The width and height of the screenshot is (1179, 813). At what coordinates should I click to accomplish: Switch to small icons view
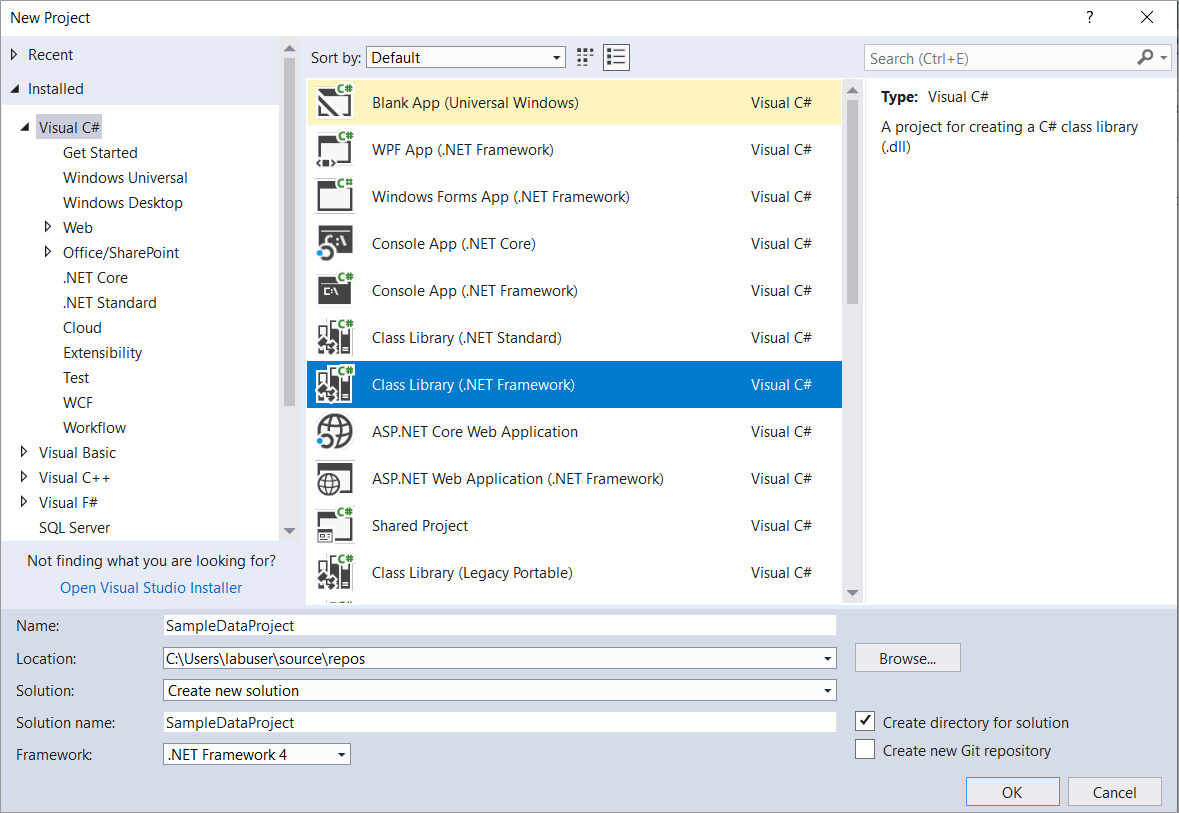coord(586,58)
